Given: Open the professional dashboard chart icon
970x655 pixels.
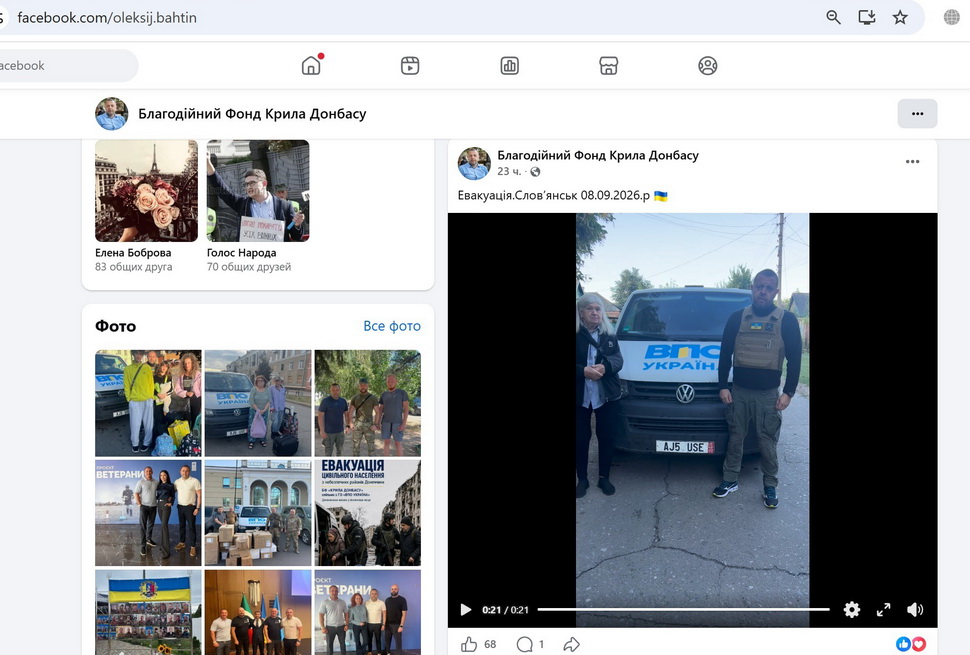Looking at the screenshot, I should [x=509, y=66].
